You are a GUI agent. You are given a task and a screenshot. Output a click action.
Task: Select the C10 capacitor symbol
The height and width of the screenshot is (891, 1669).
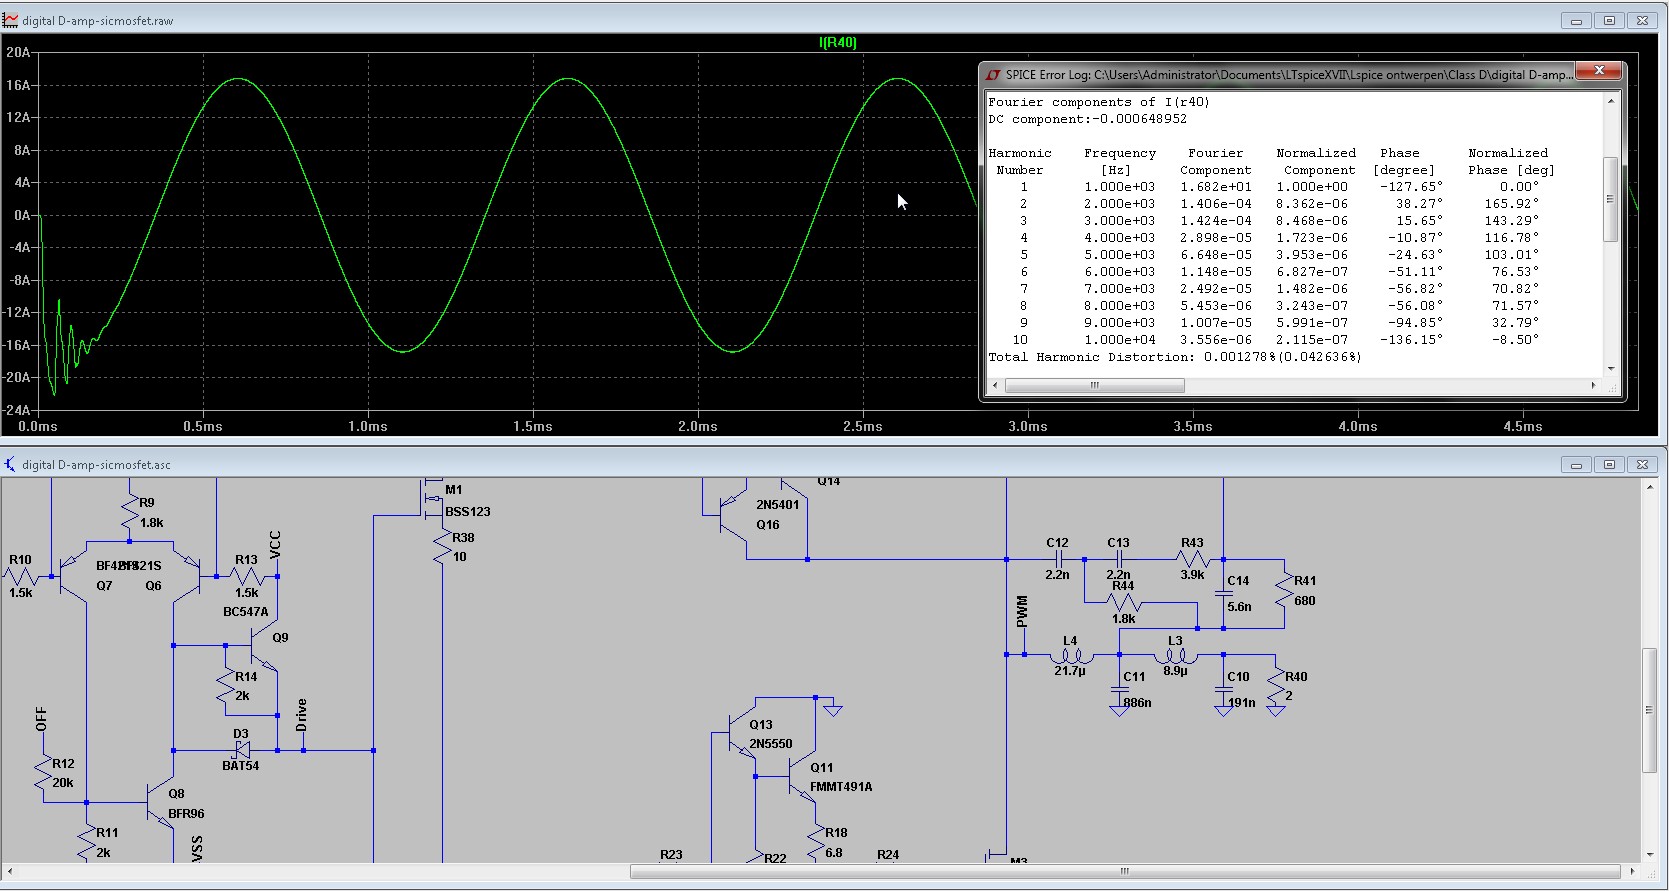pos(1224,691)
